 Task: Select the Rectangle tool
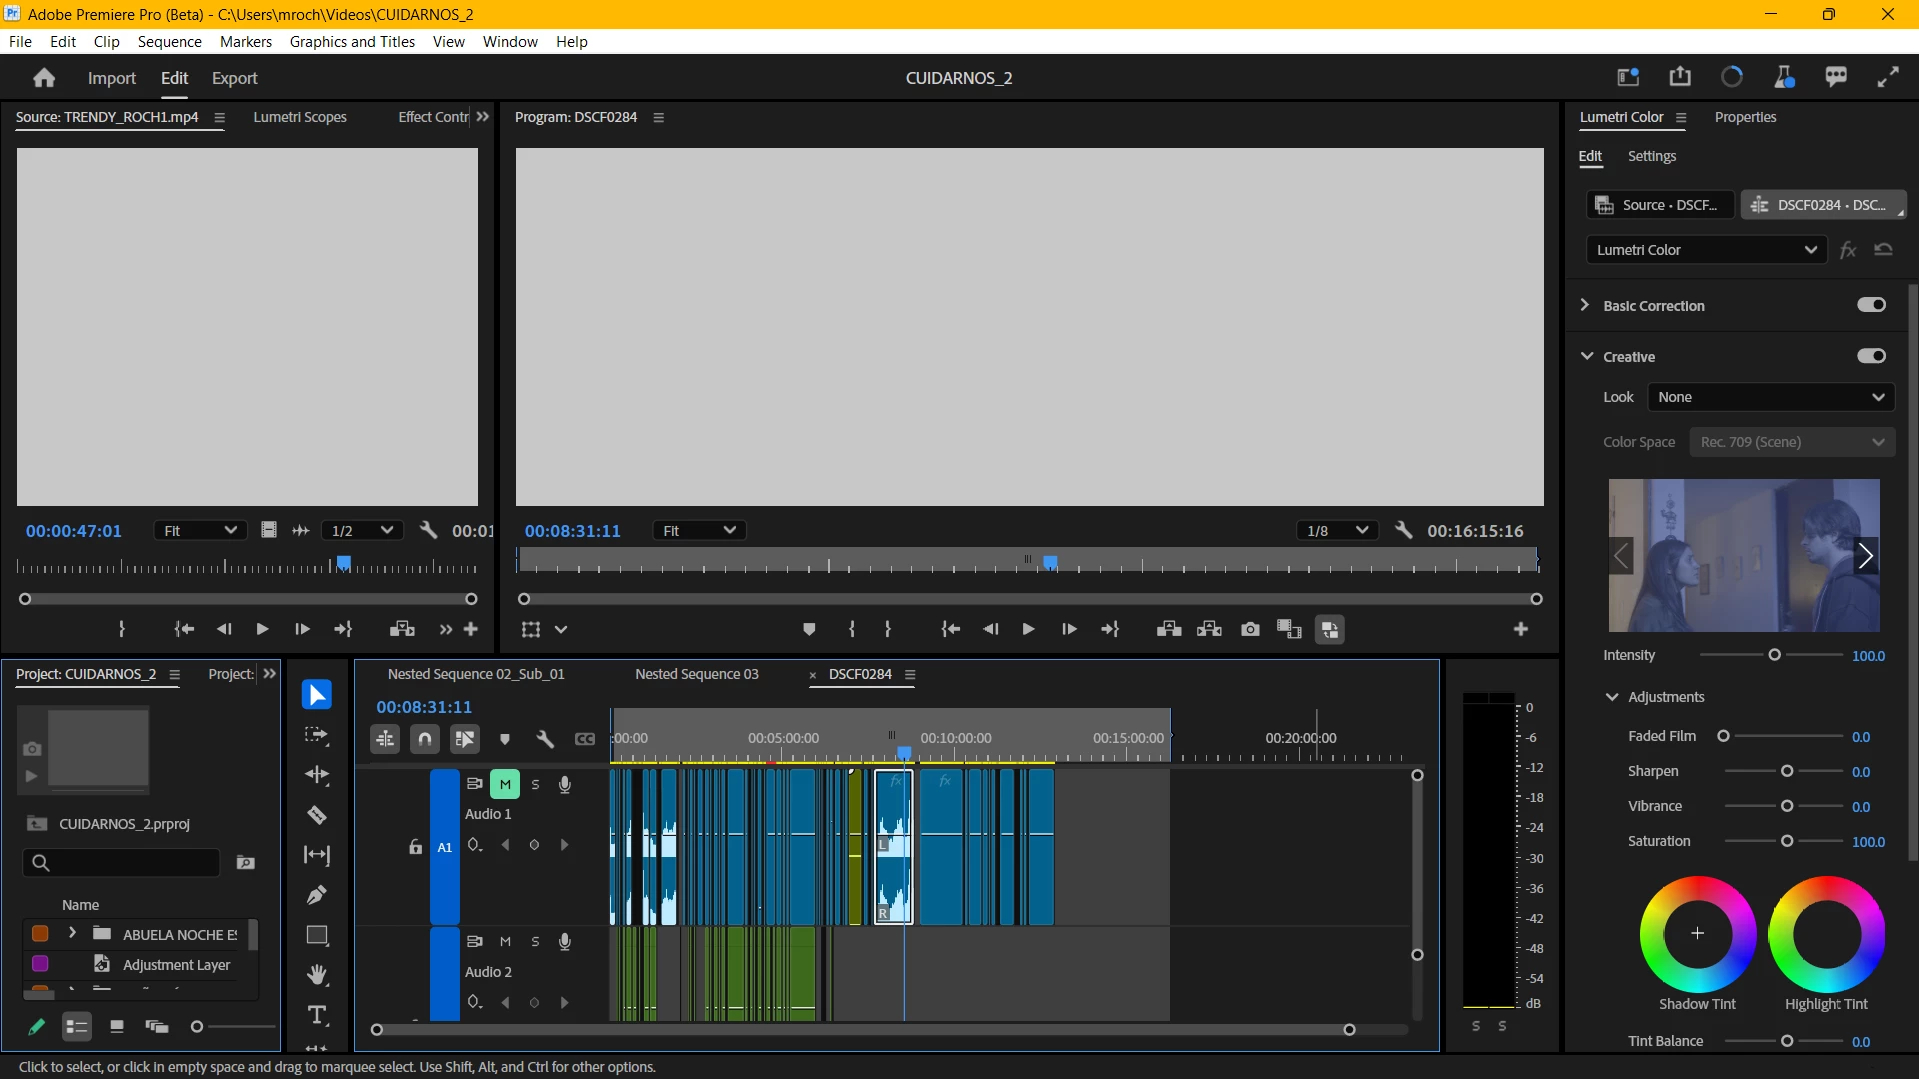[317, 935]
